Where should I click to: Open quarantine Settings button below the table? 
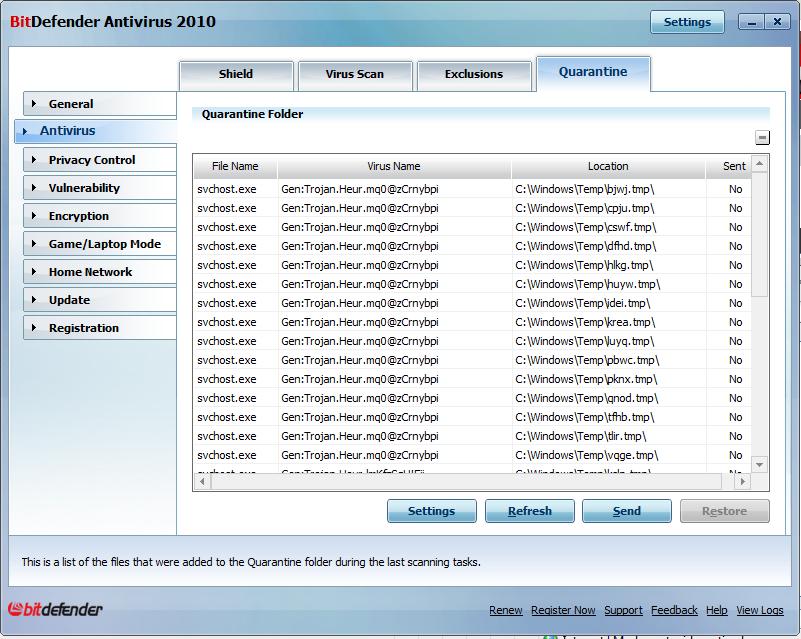pyautogui.click(x=432, y=511)
